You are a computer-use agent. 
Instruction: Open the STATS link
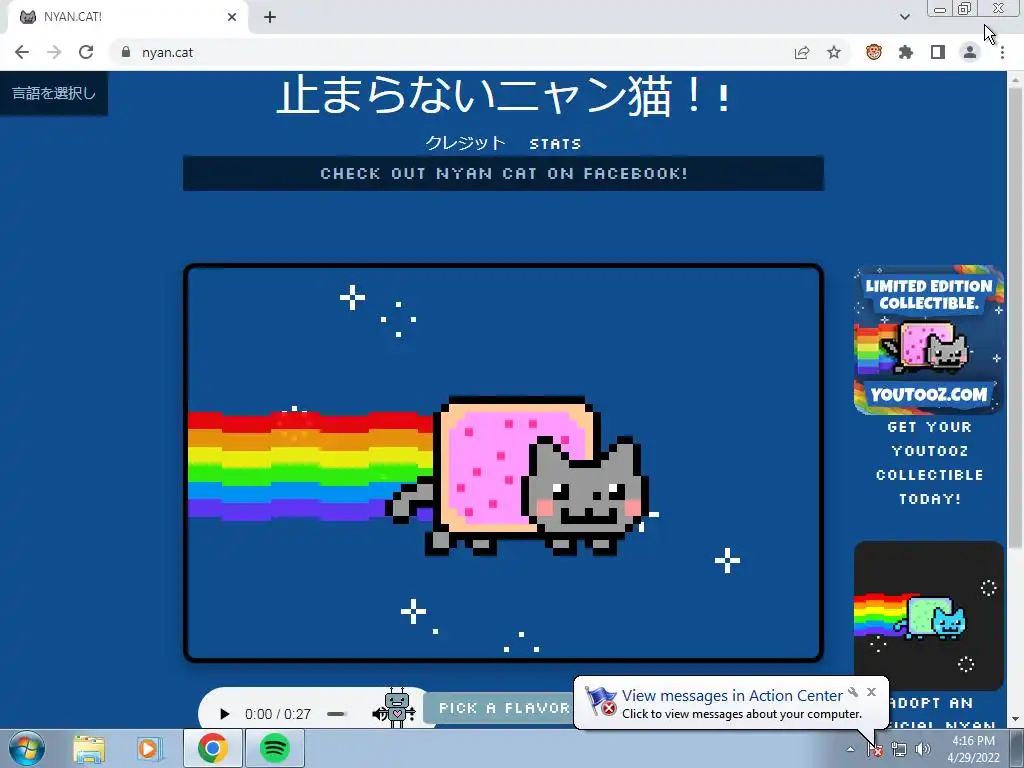click(x=555, y=144)
